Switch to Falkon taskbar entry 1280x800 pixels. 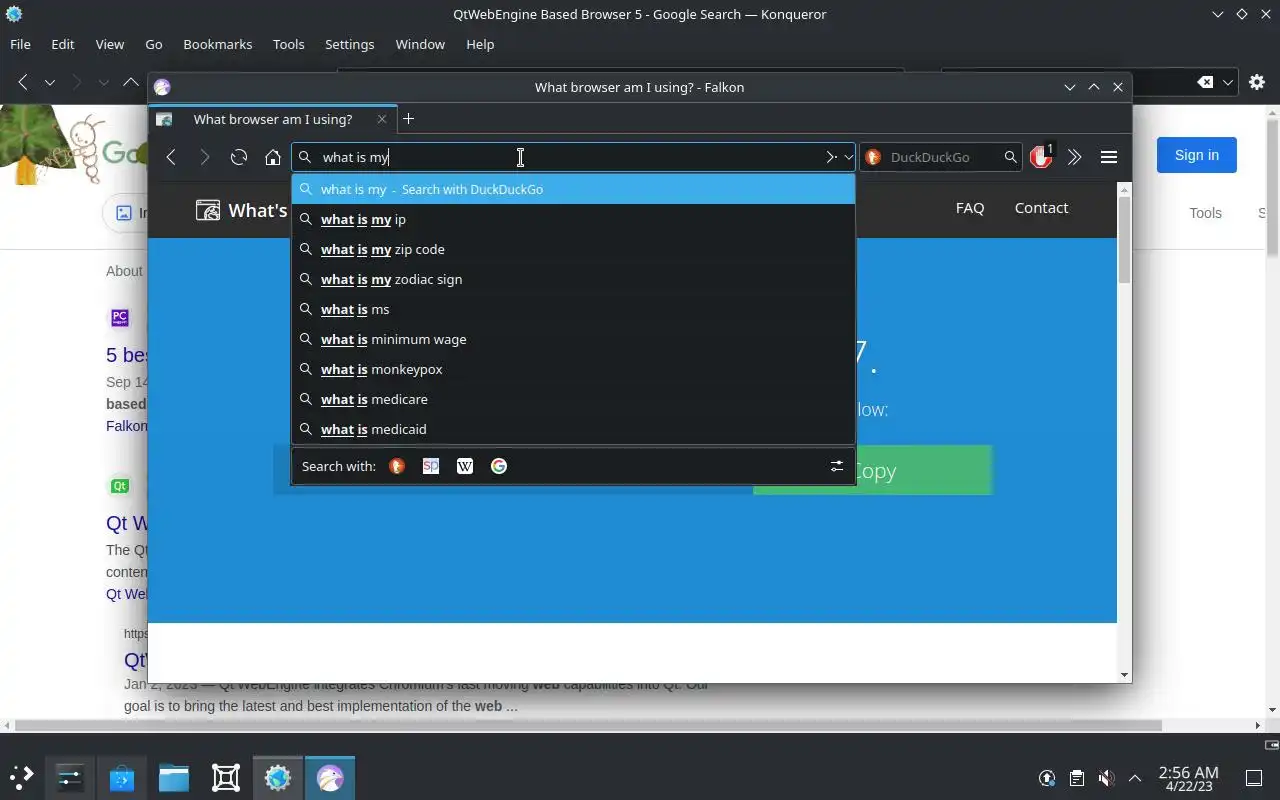tap(330, 777)
